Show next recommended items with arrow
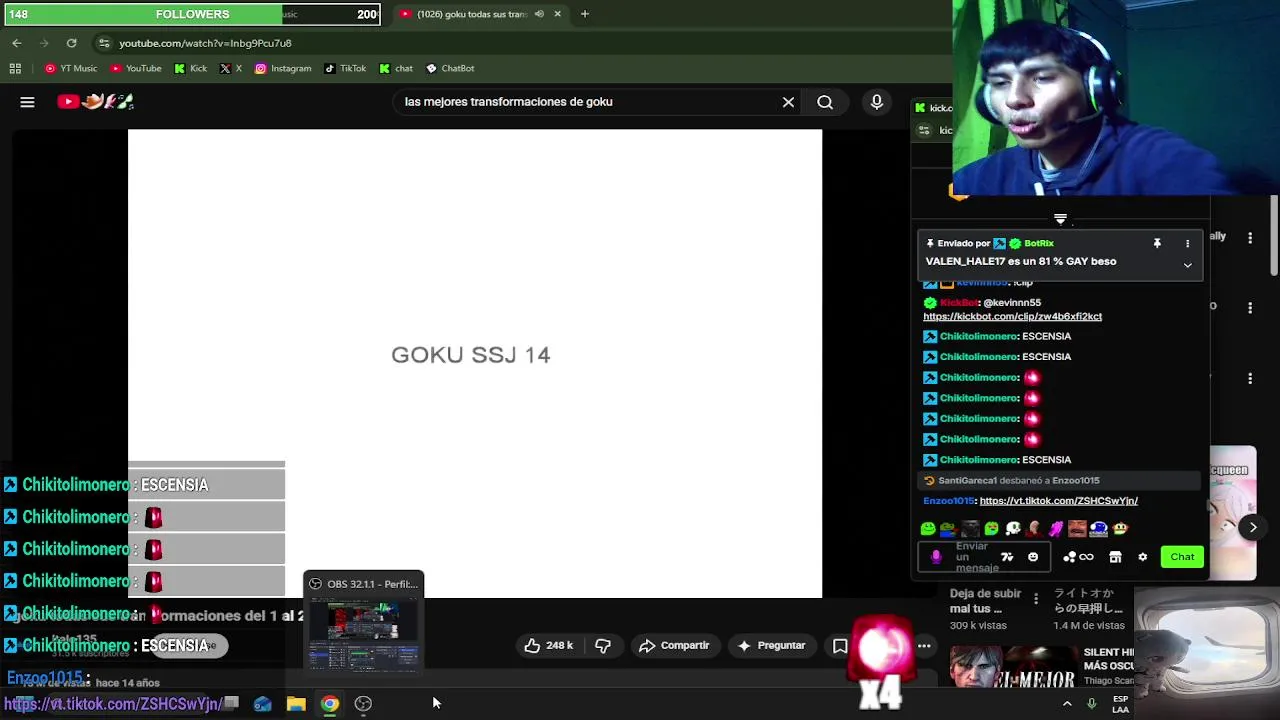This screenshot has height=720, width=1280. (1253, 527)
